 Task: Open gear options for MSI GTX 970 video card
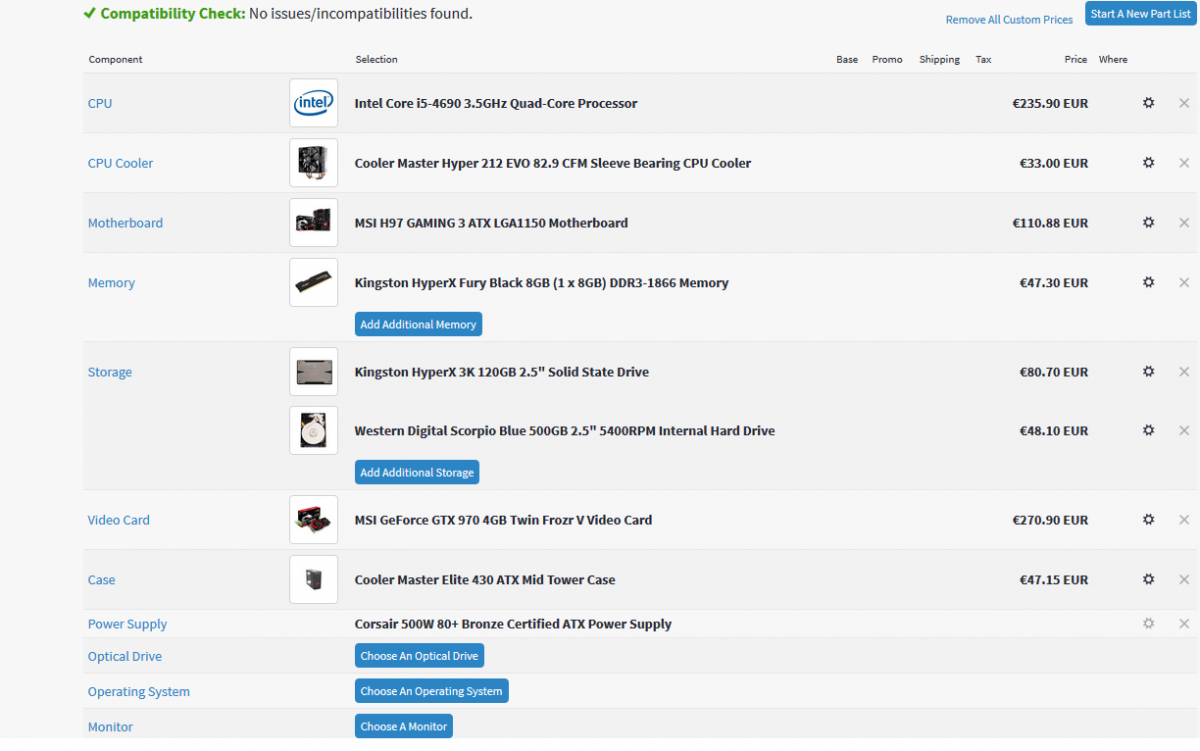coord(1148,520)
